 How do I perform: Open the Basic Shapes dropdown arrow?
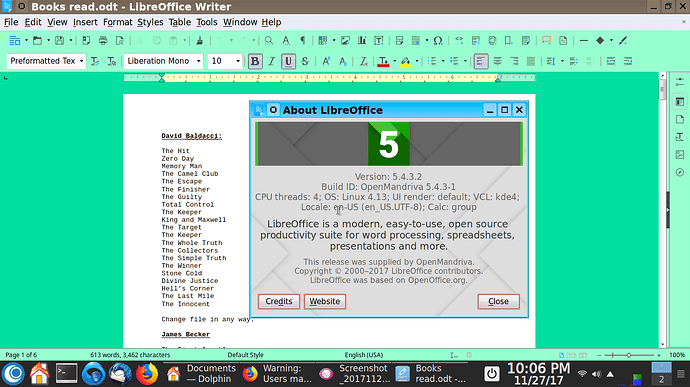611,41
